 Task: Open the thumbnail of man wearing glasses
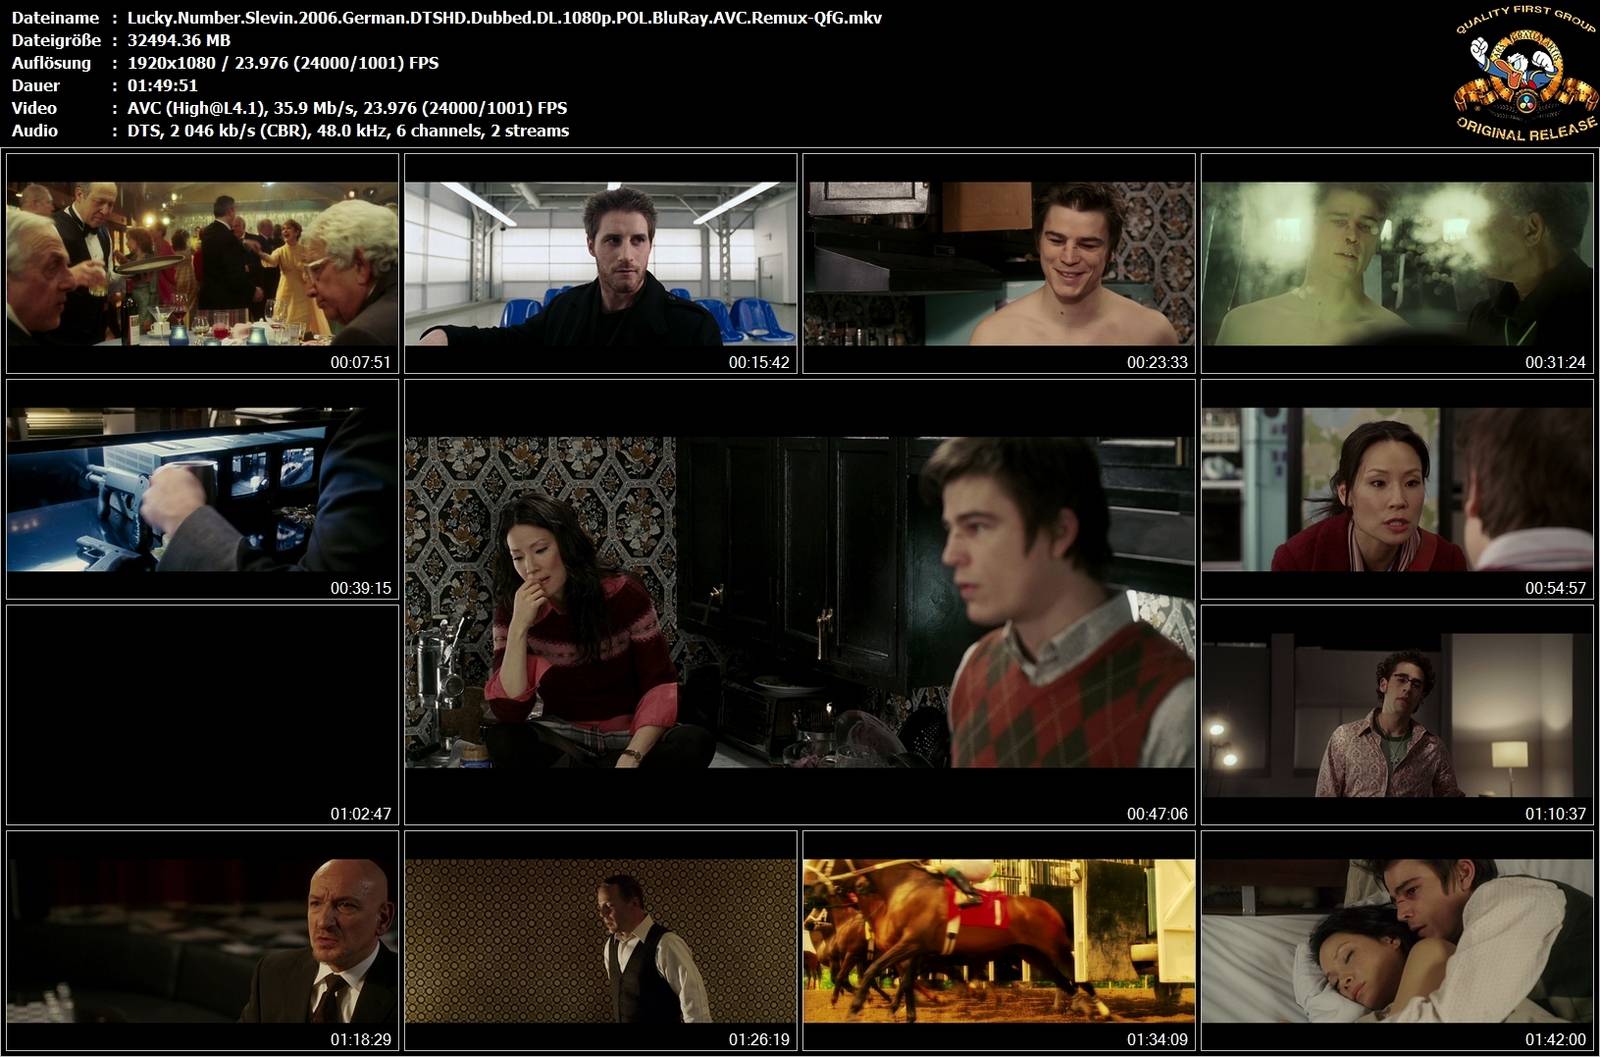1397,715
